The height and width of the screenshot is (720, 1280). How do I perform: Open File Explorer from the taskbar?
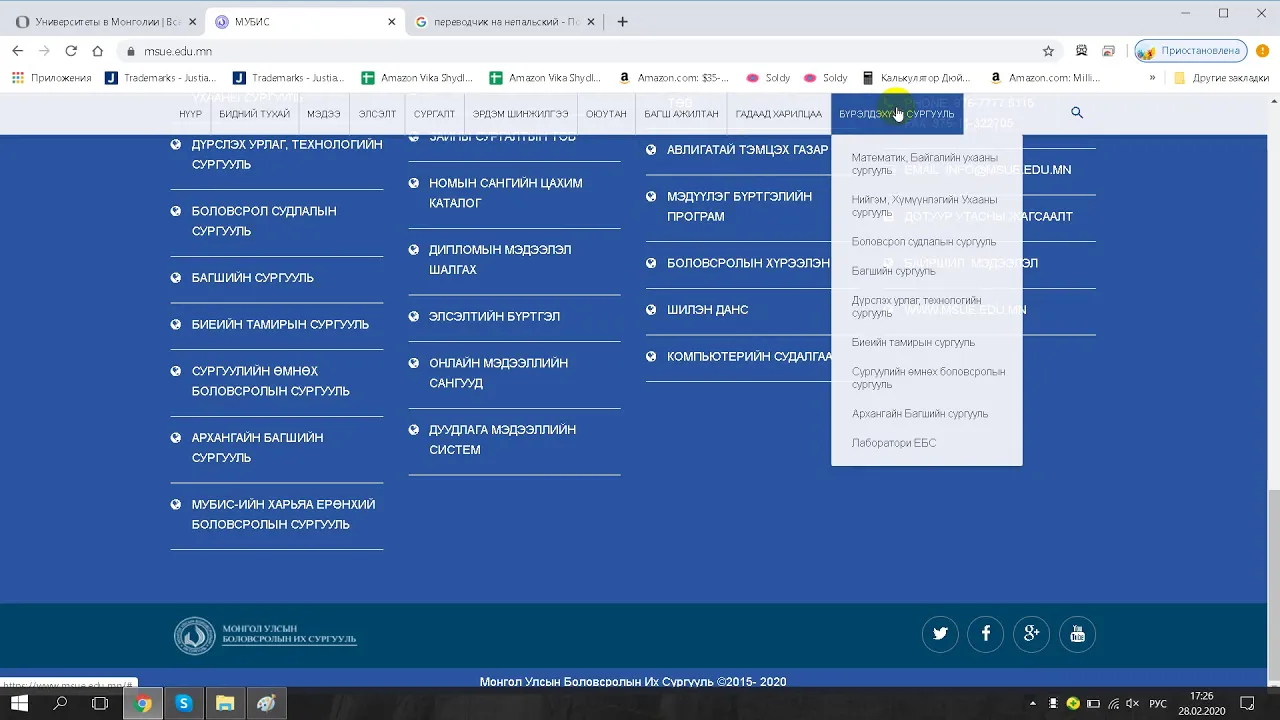pyautogui.click(x=225, y=704)
